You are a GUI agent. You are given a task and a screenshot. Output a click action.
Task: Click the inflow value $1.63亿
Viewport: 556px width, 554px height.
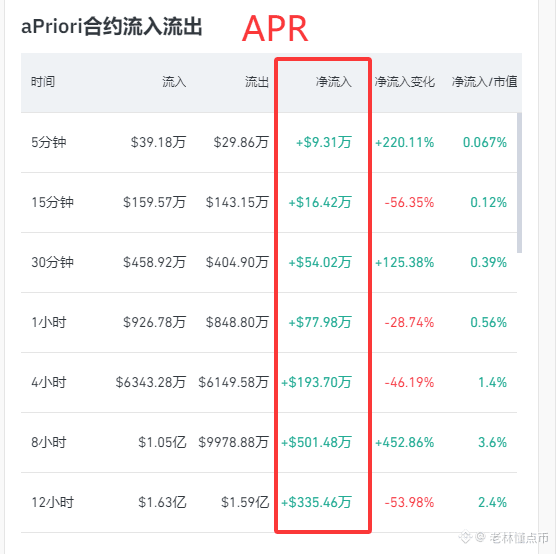click(162, 502)
